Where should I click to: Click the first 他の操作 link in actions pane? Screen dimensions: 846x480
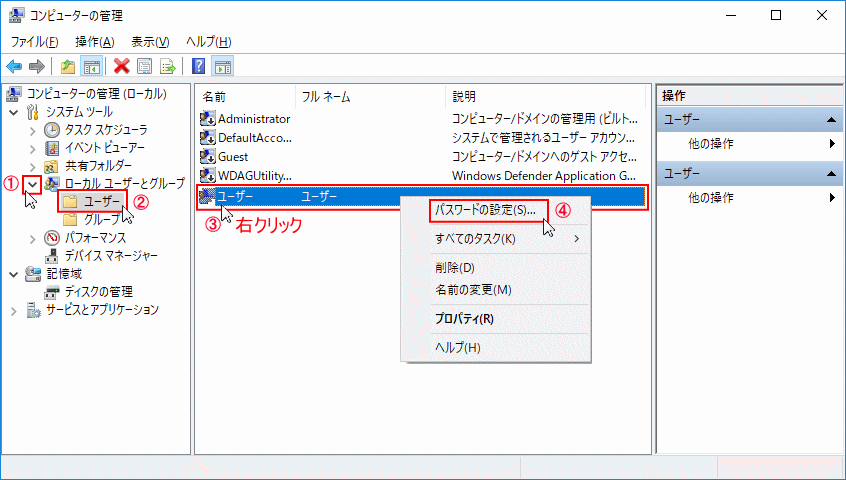711,144
